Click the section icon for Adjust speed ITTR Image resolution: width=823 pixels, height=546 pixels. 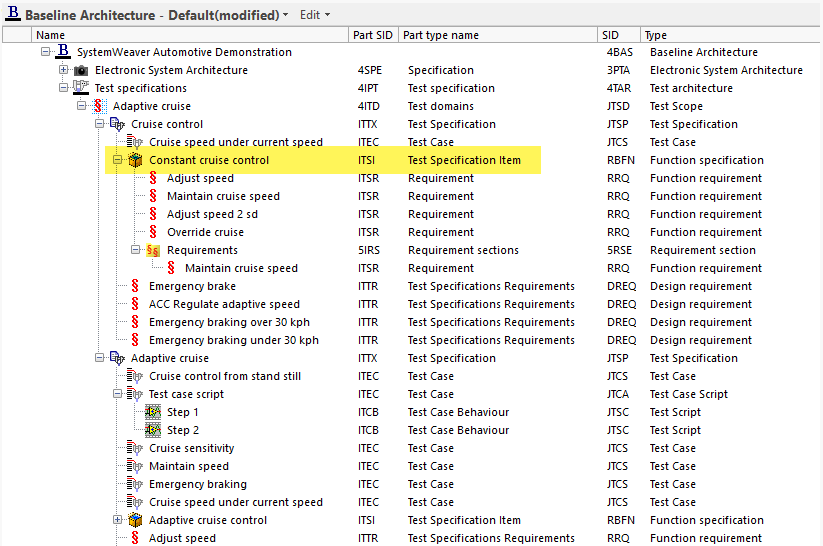click(x=135, y=538)
